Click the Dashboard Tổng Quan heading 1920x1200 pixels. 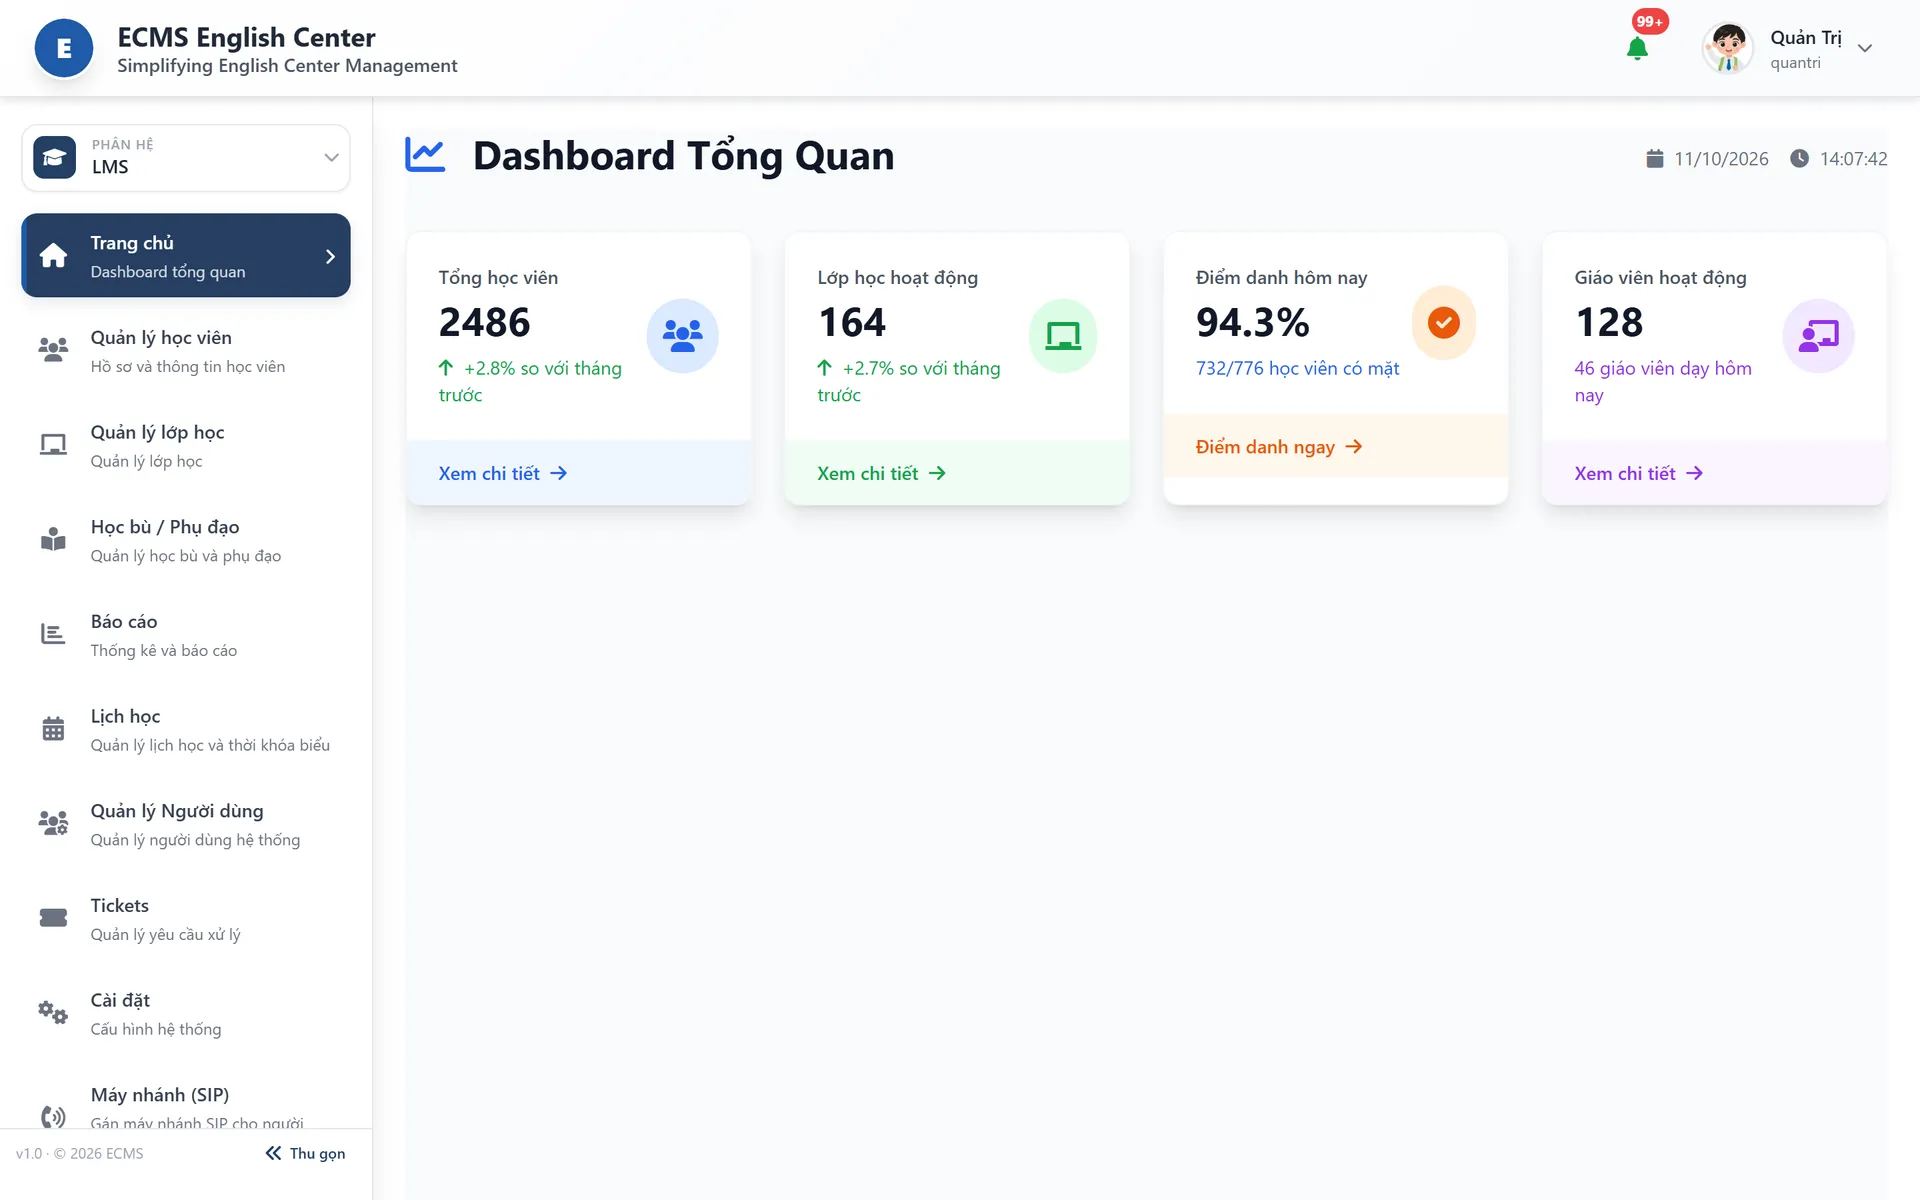click(684, 156)
